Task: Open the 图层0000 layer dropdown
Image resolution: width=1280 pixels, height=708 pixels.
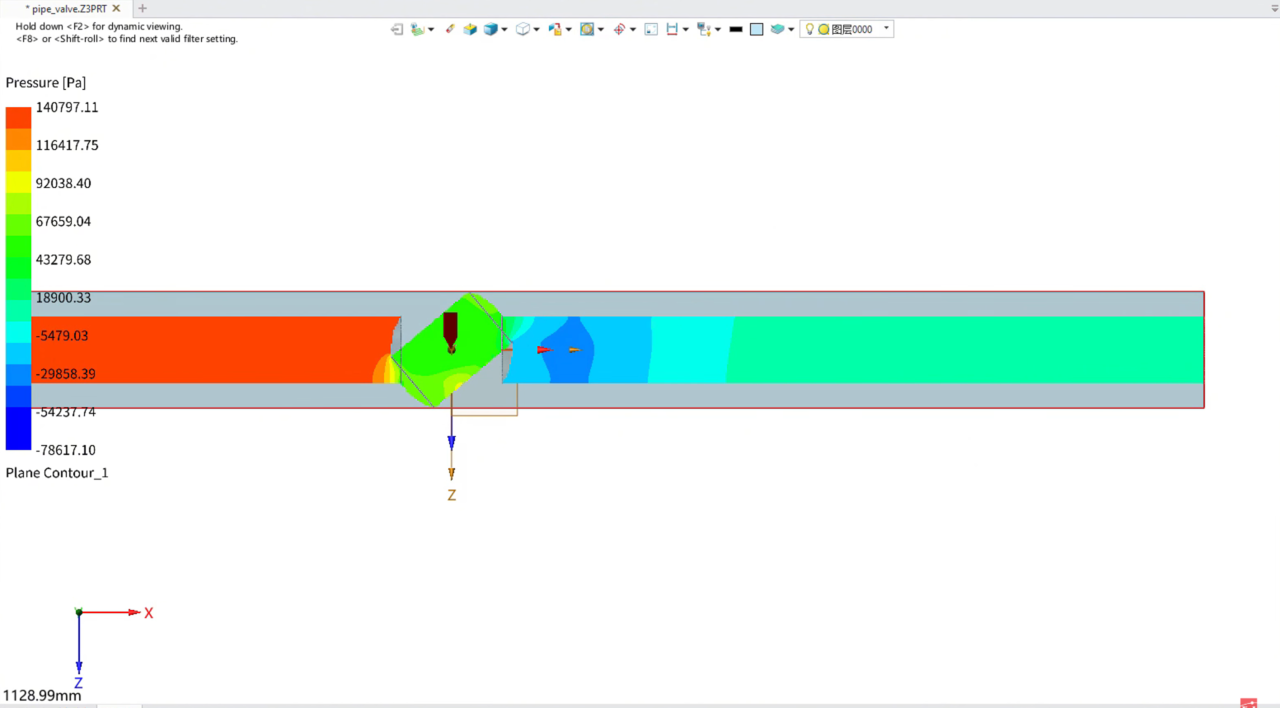Action: (x=886, y=29)
